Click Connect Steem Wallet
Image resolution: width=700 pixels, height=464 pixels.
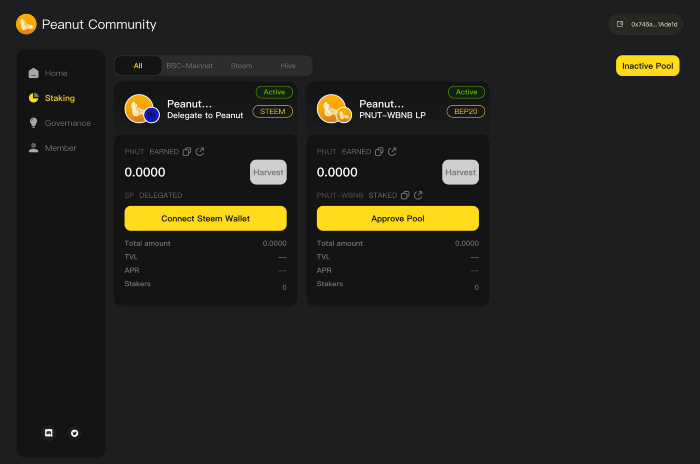[205, 218]
